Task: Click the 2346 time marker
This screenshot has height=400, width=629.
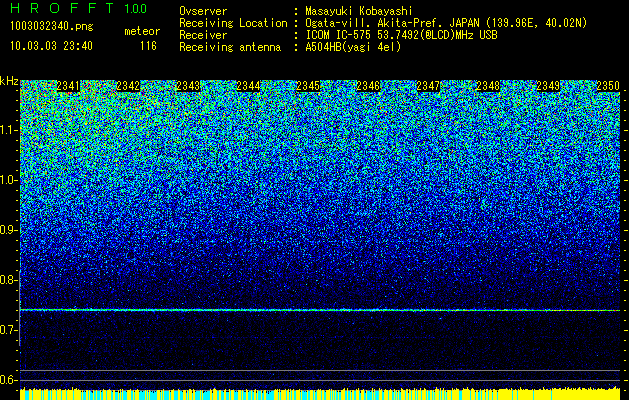Action: click(x=368, y=86)
